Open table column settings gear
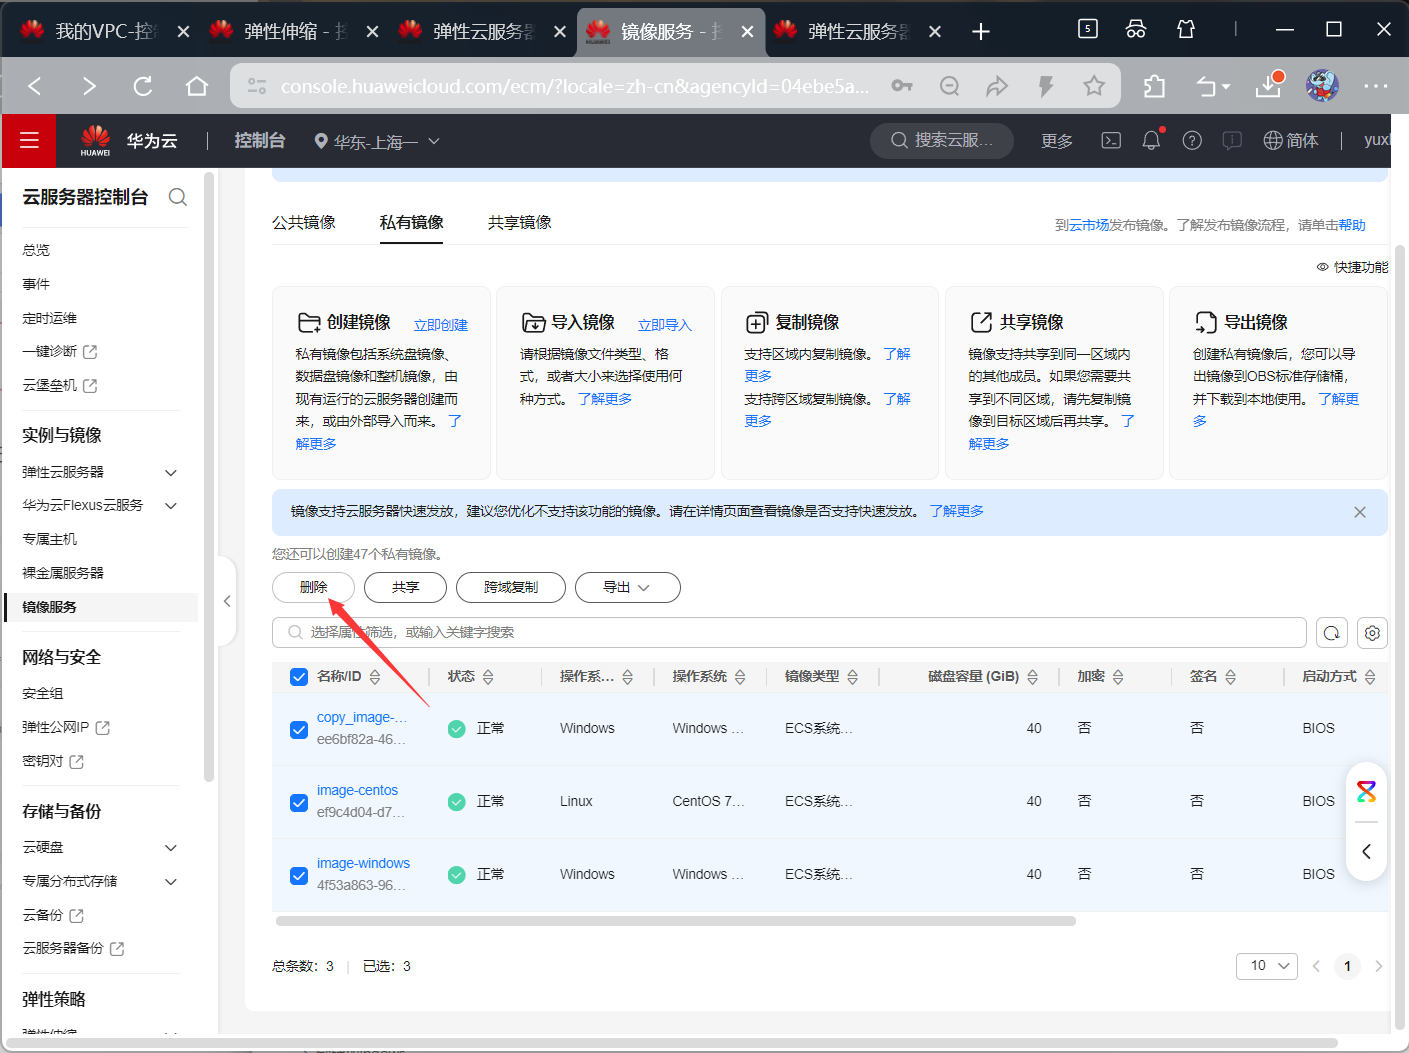 [1372, 633]
